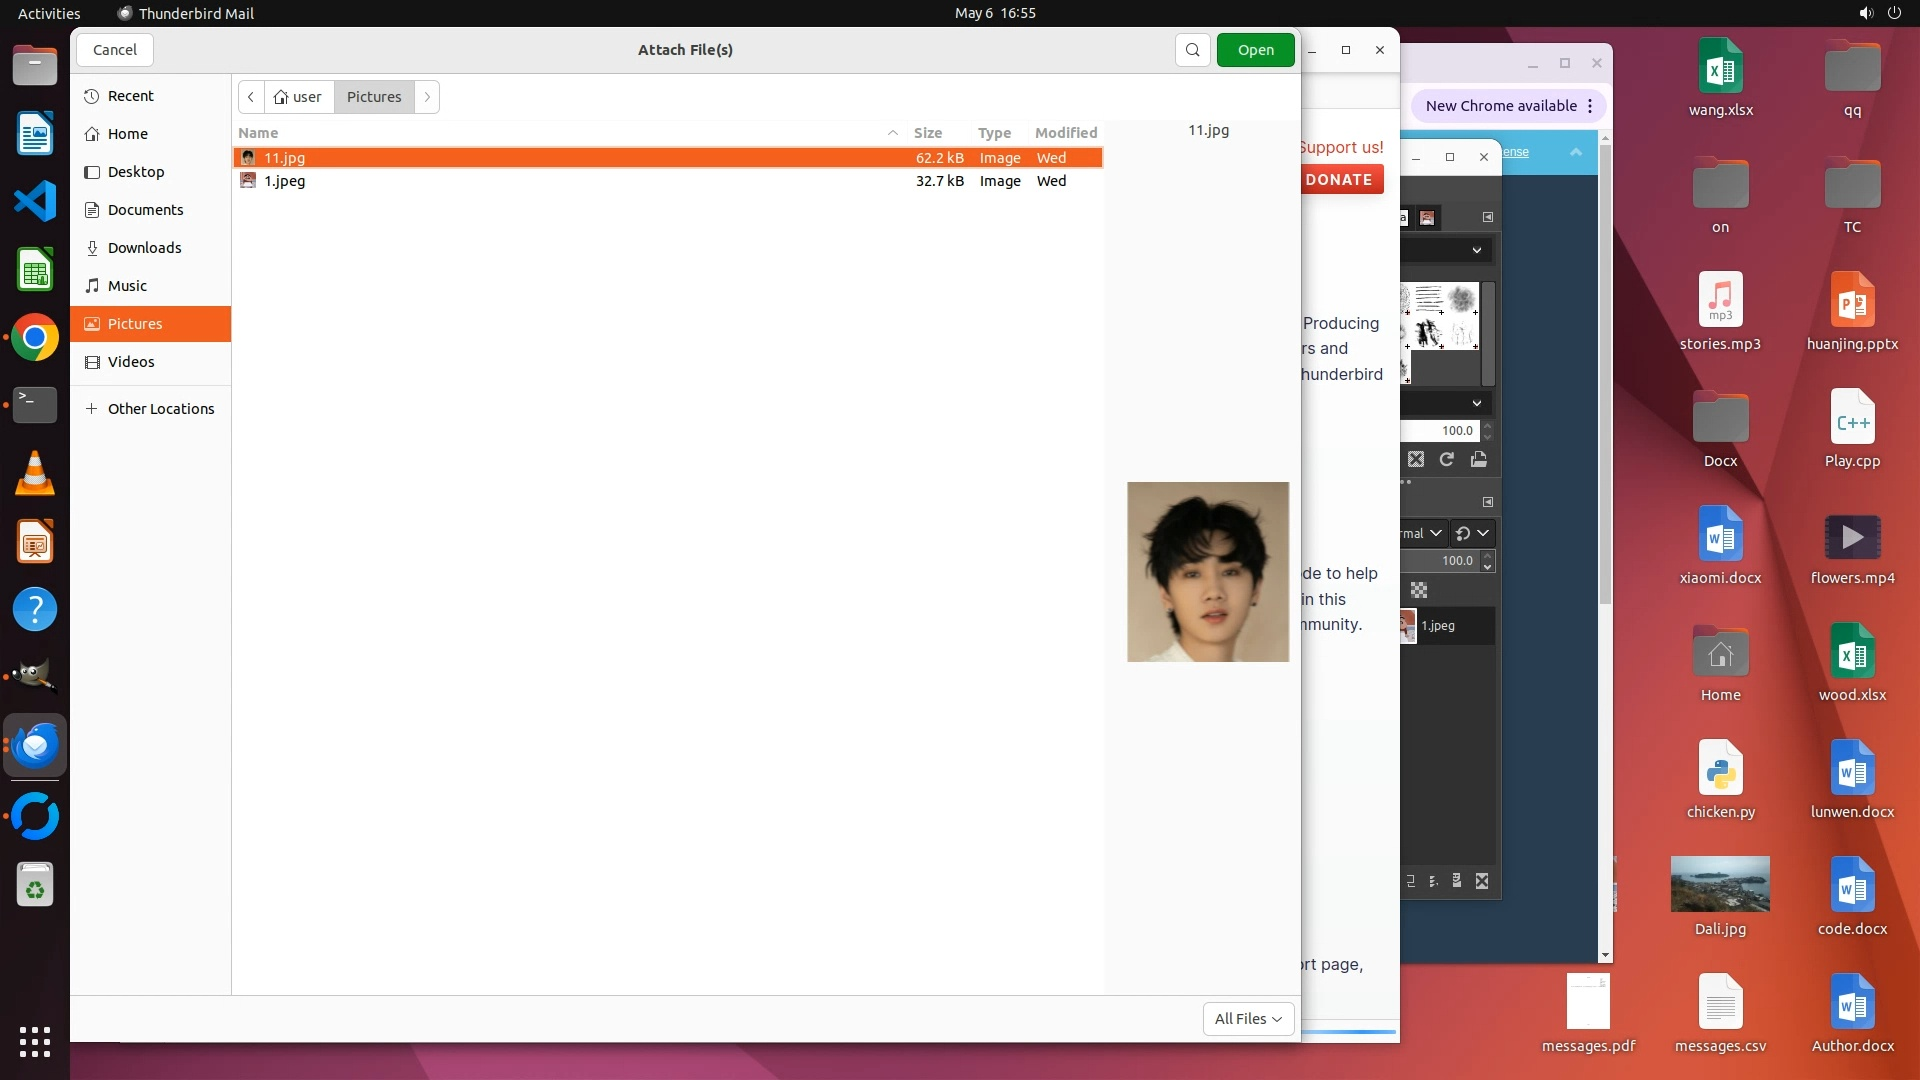The width and height of the screenshot is (1920, 1080).
Task: Select 1.jpeg file in list
Action: click(x=285, y=181)
